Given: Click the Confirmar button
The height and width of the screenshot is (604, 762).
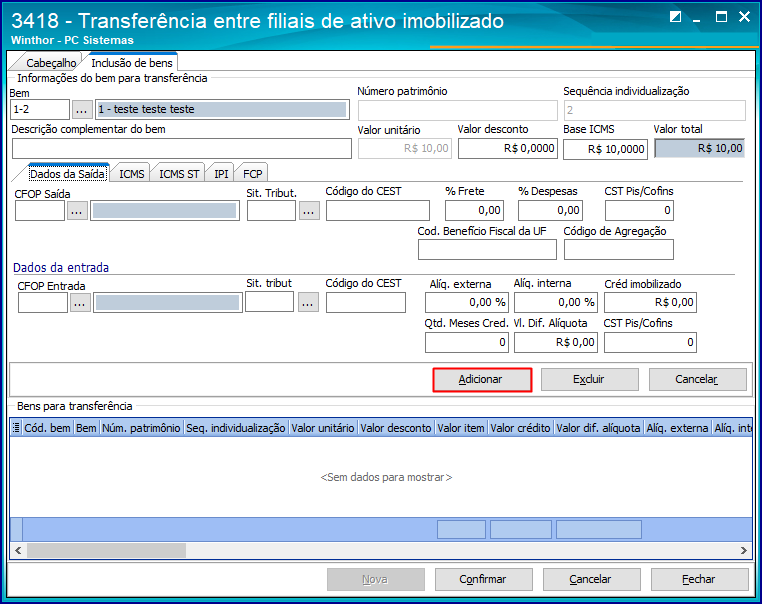Looking at the screenshot, I should (x=484, y=579).
